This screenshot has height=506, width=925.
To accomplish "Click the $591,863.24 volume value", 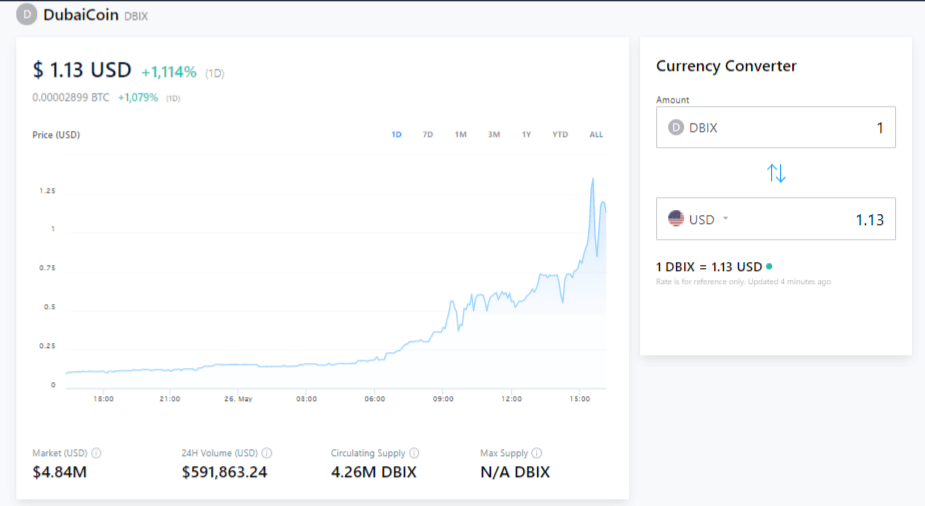I will (x=224, y=472).
